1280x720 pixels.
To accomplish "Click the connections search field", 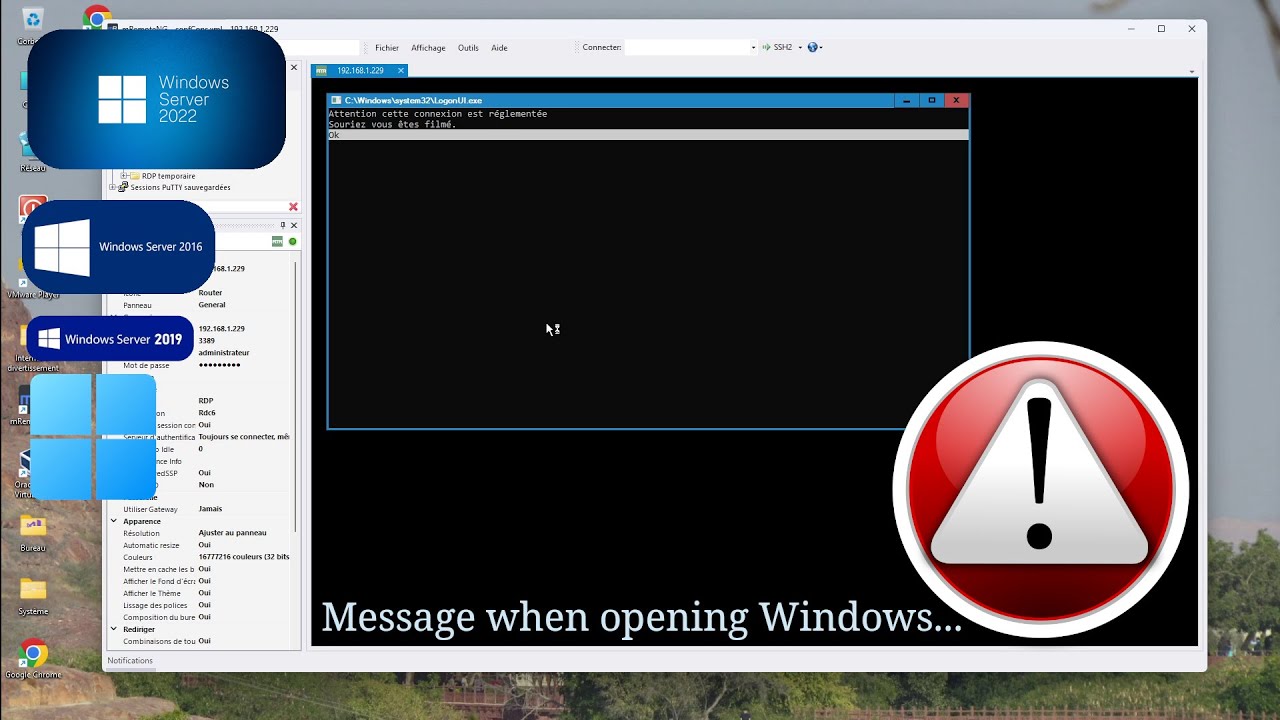I will [x=246, y=207].
